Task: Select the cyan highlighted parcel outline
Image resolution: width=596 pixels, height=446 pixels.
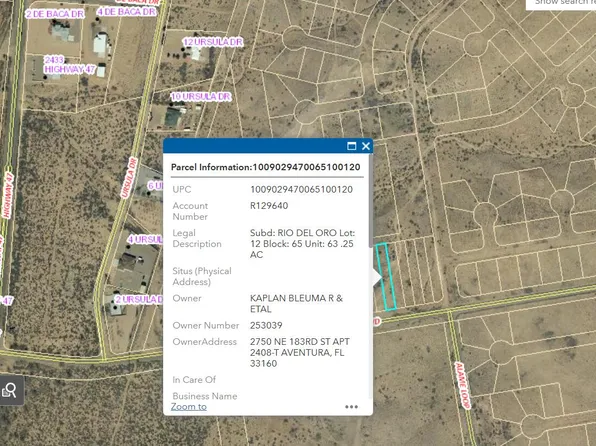Action: click(386, 277)
